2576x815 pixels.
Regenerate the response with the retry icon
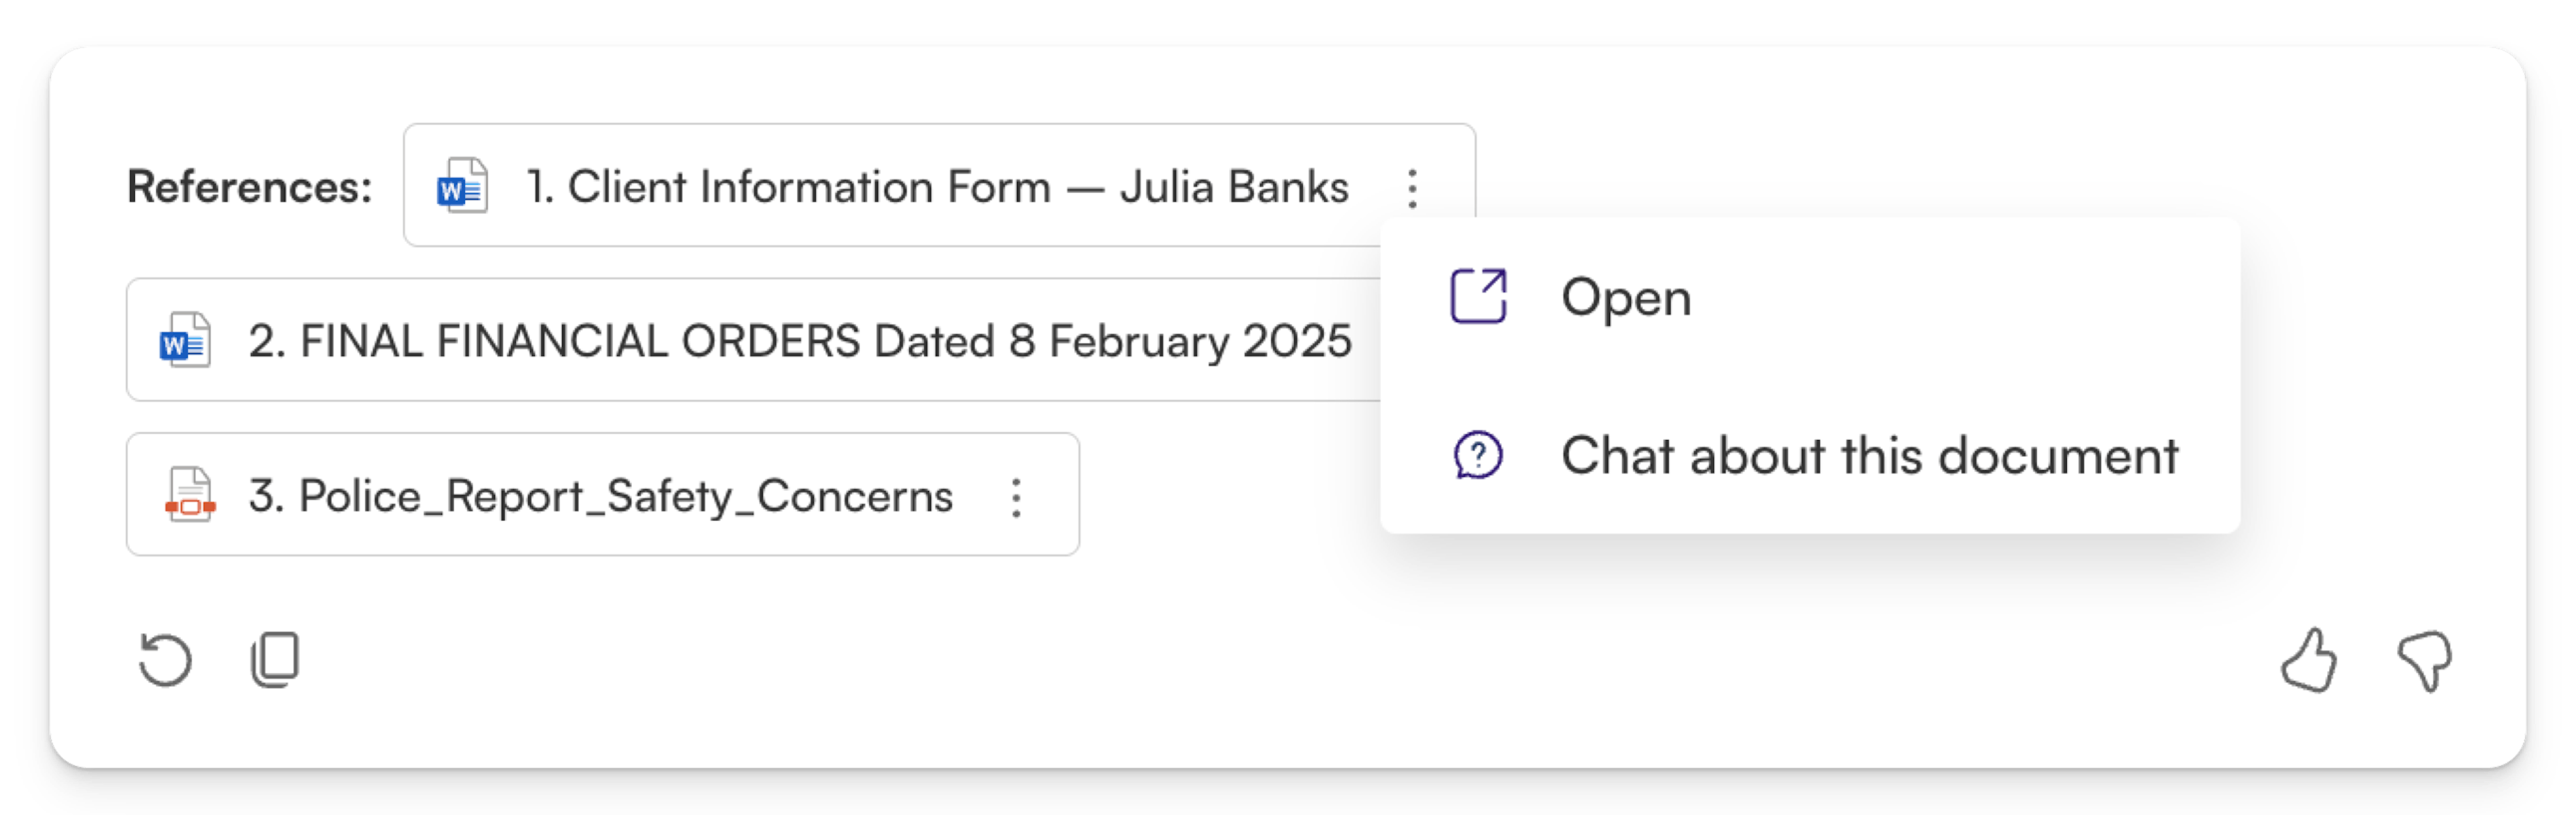(x=165, y=660)
